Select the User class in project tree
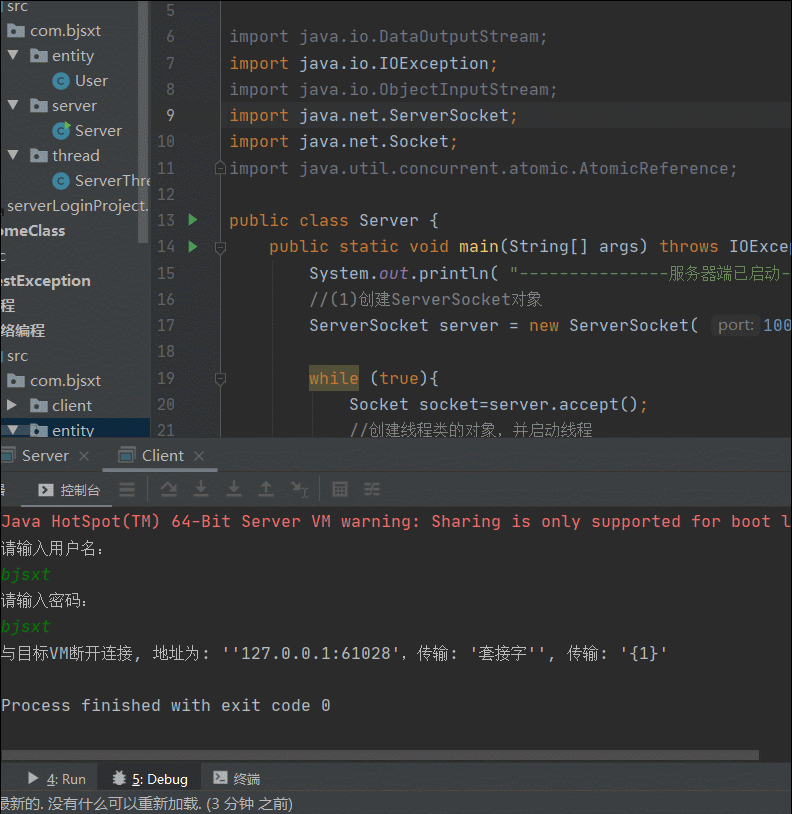 pos(91,80)
